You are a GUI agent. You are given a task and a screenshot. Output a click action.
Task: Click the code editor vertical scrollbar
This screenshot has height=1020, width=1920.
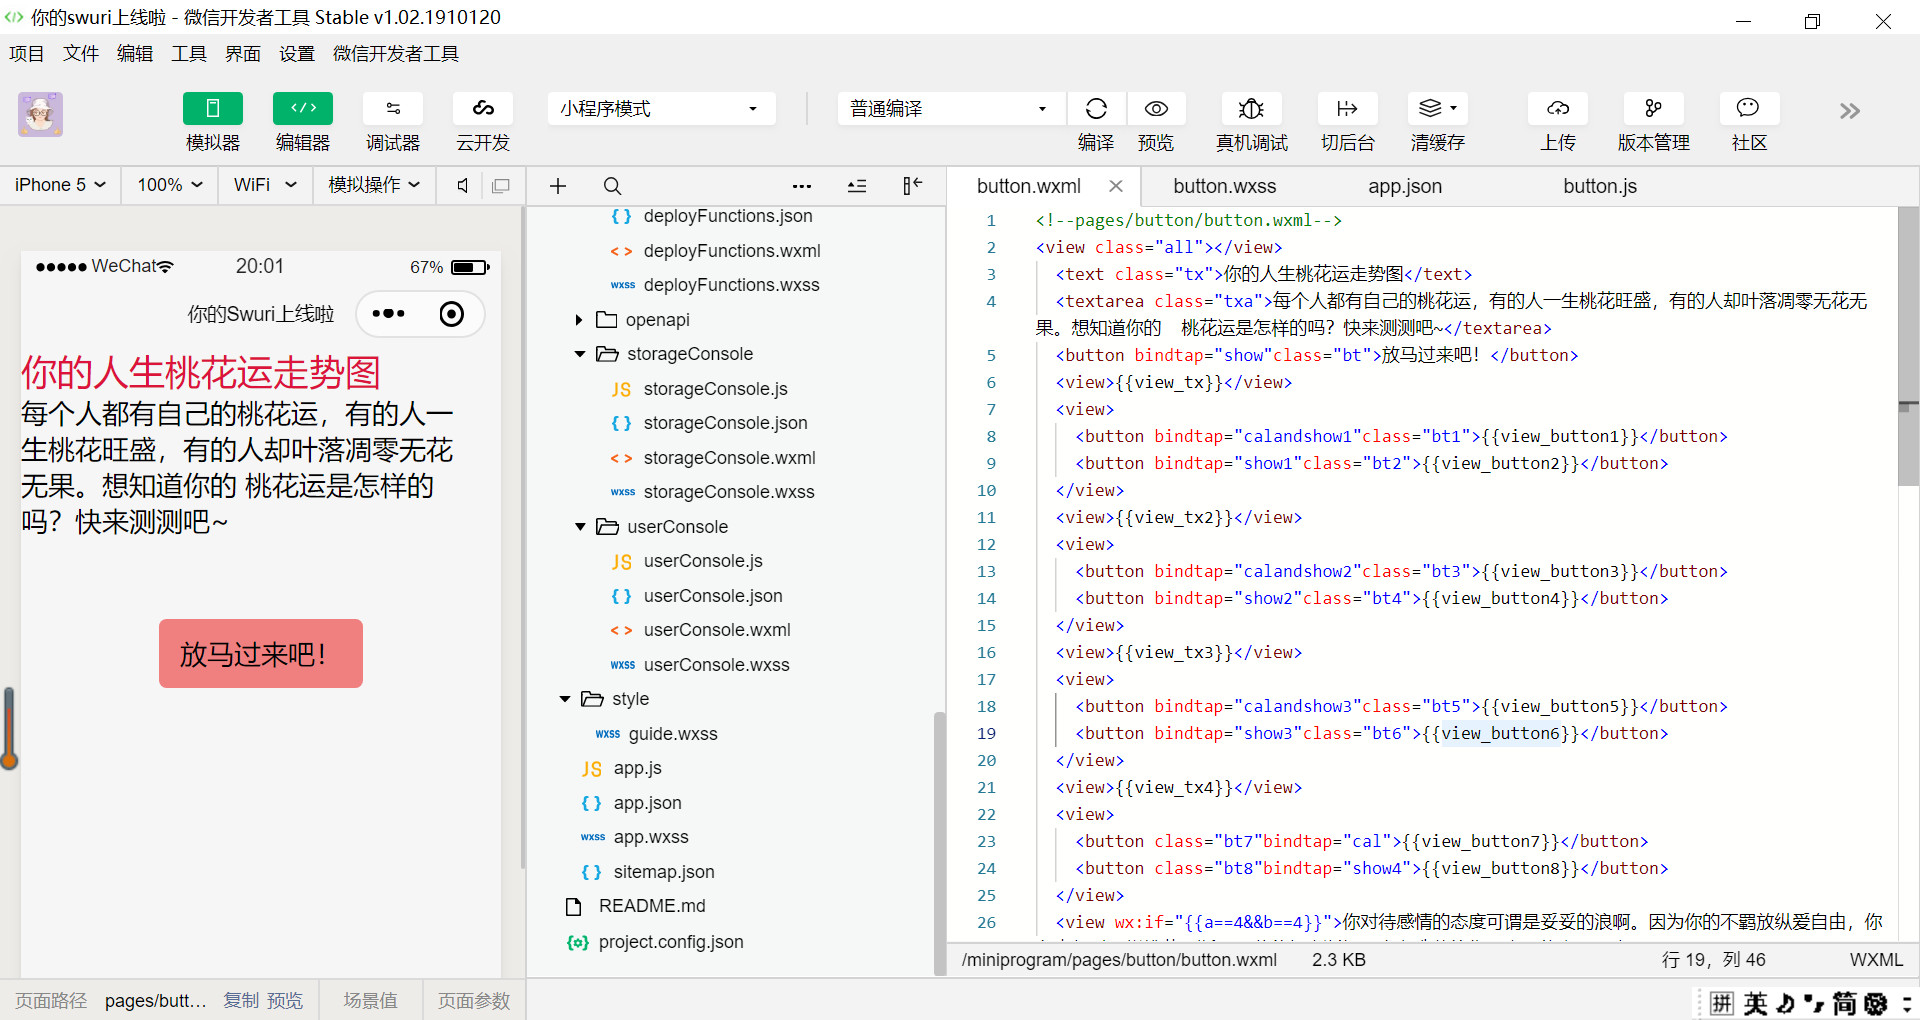(x=1908, y=346)
